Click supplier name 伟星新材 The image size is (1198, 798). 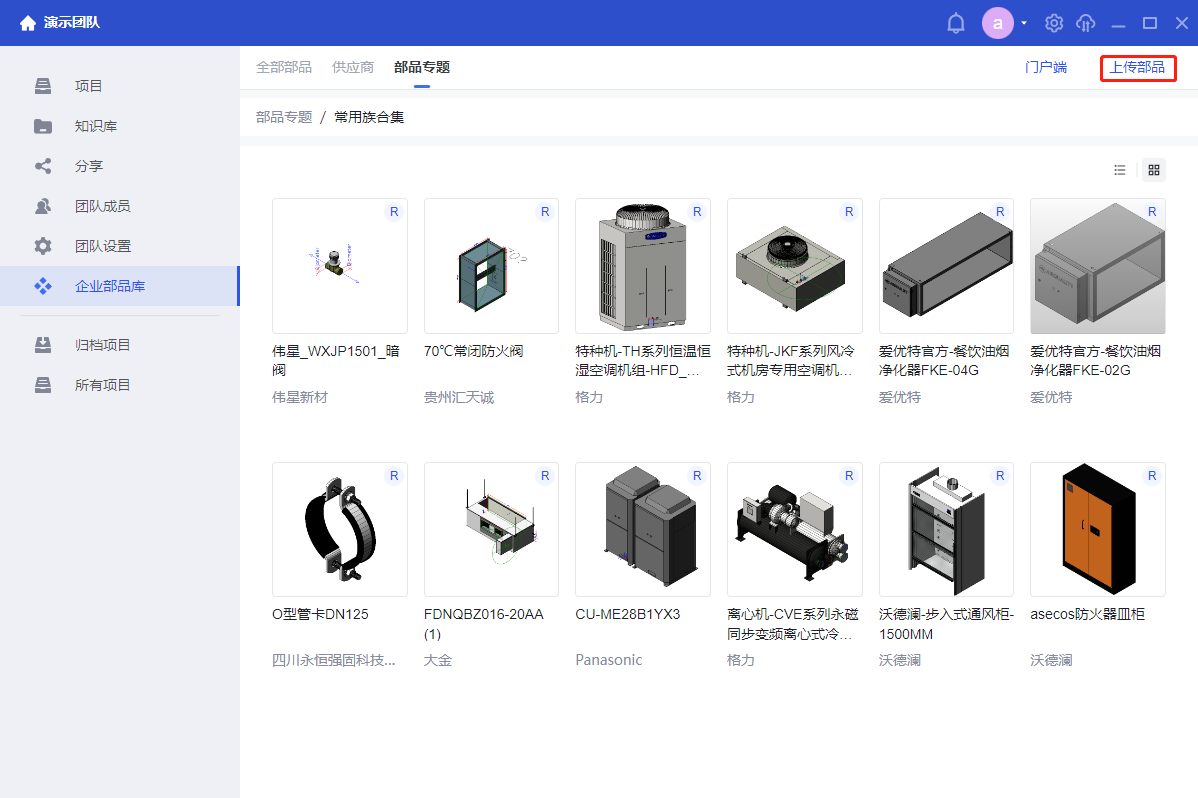(x=300, y=397)
